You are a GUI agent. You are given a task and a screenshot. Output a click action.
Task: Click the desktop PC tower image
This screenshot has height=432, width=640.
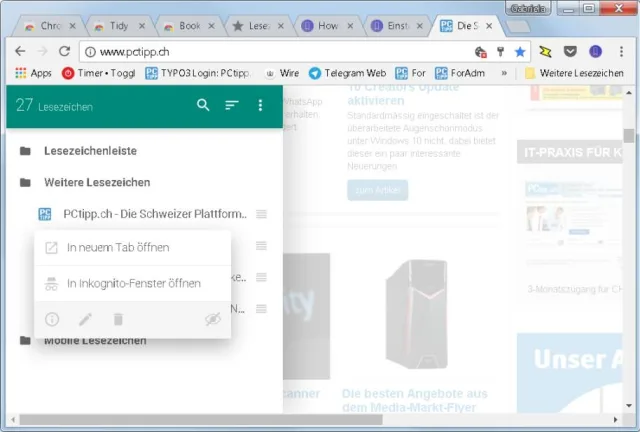tap(417, 314)
